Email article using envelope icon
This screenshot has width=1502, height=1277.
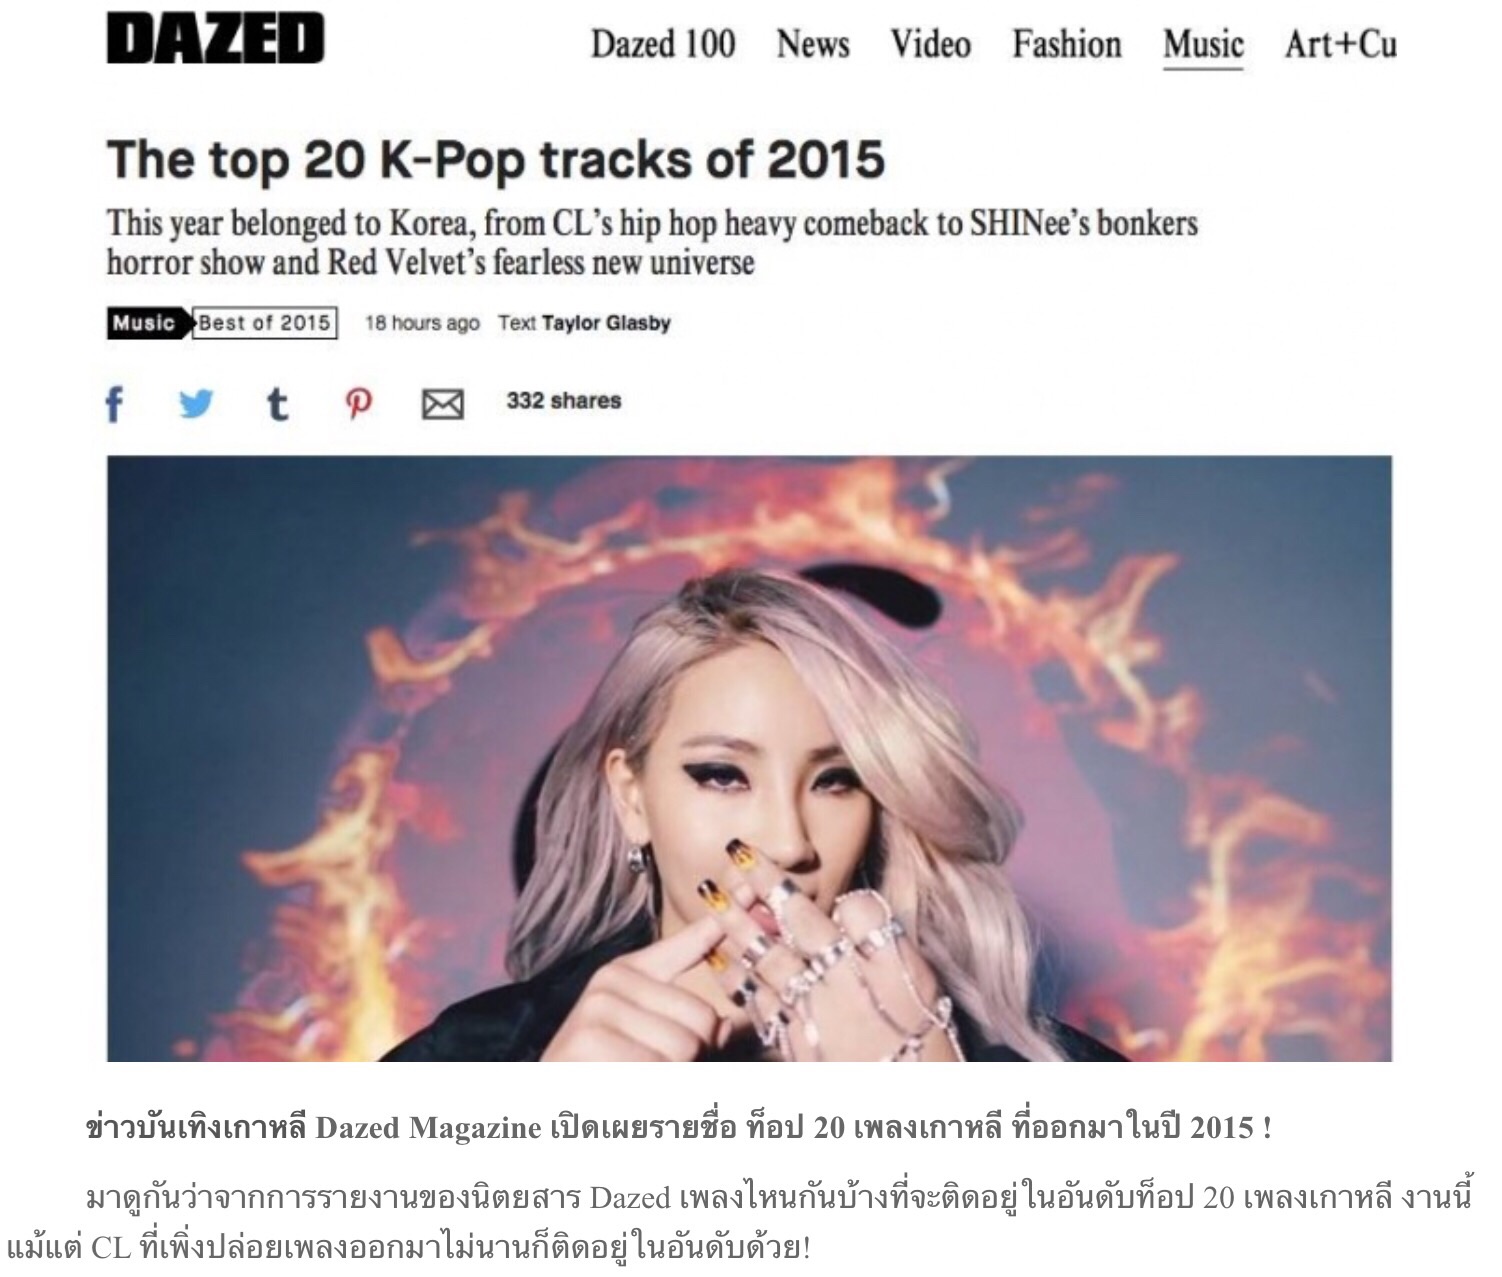pos(442,405)
